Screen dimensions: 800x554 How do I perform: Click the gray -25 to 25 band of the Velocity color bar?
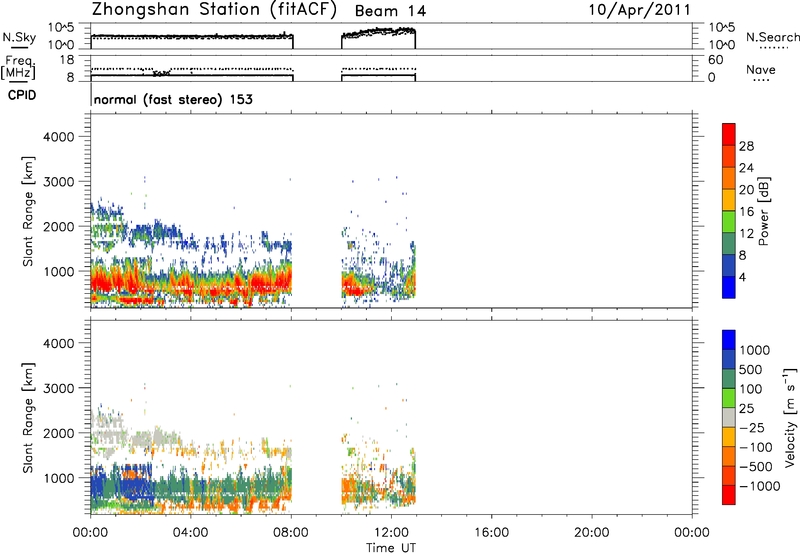[729, 418]
